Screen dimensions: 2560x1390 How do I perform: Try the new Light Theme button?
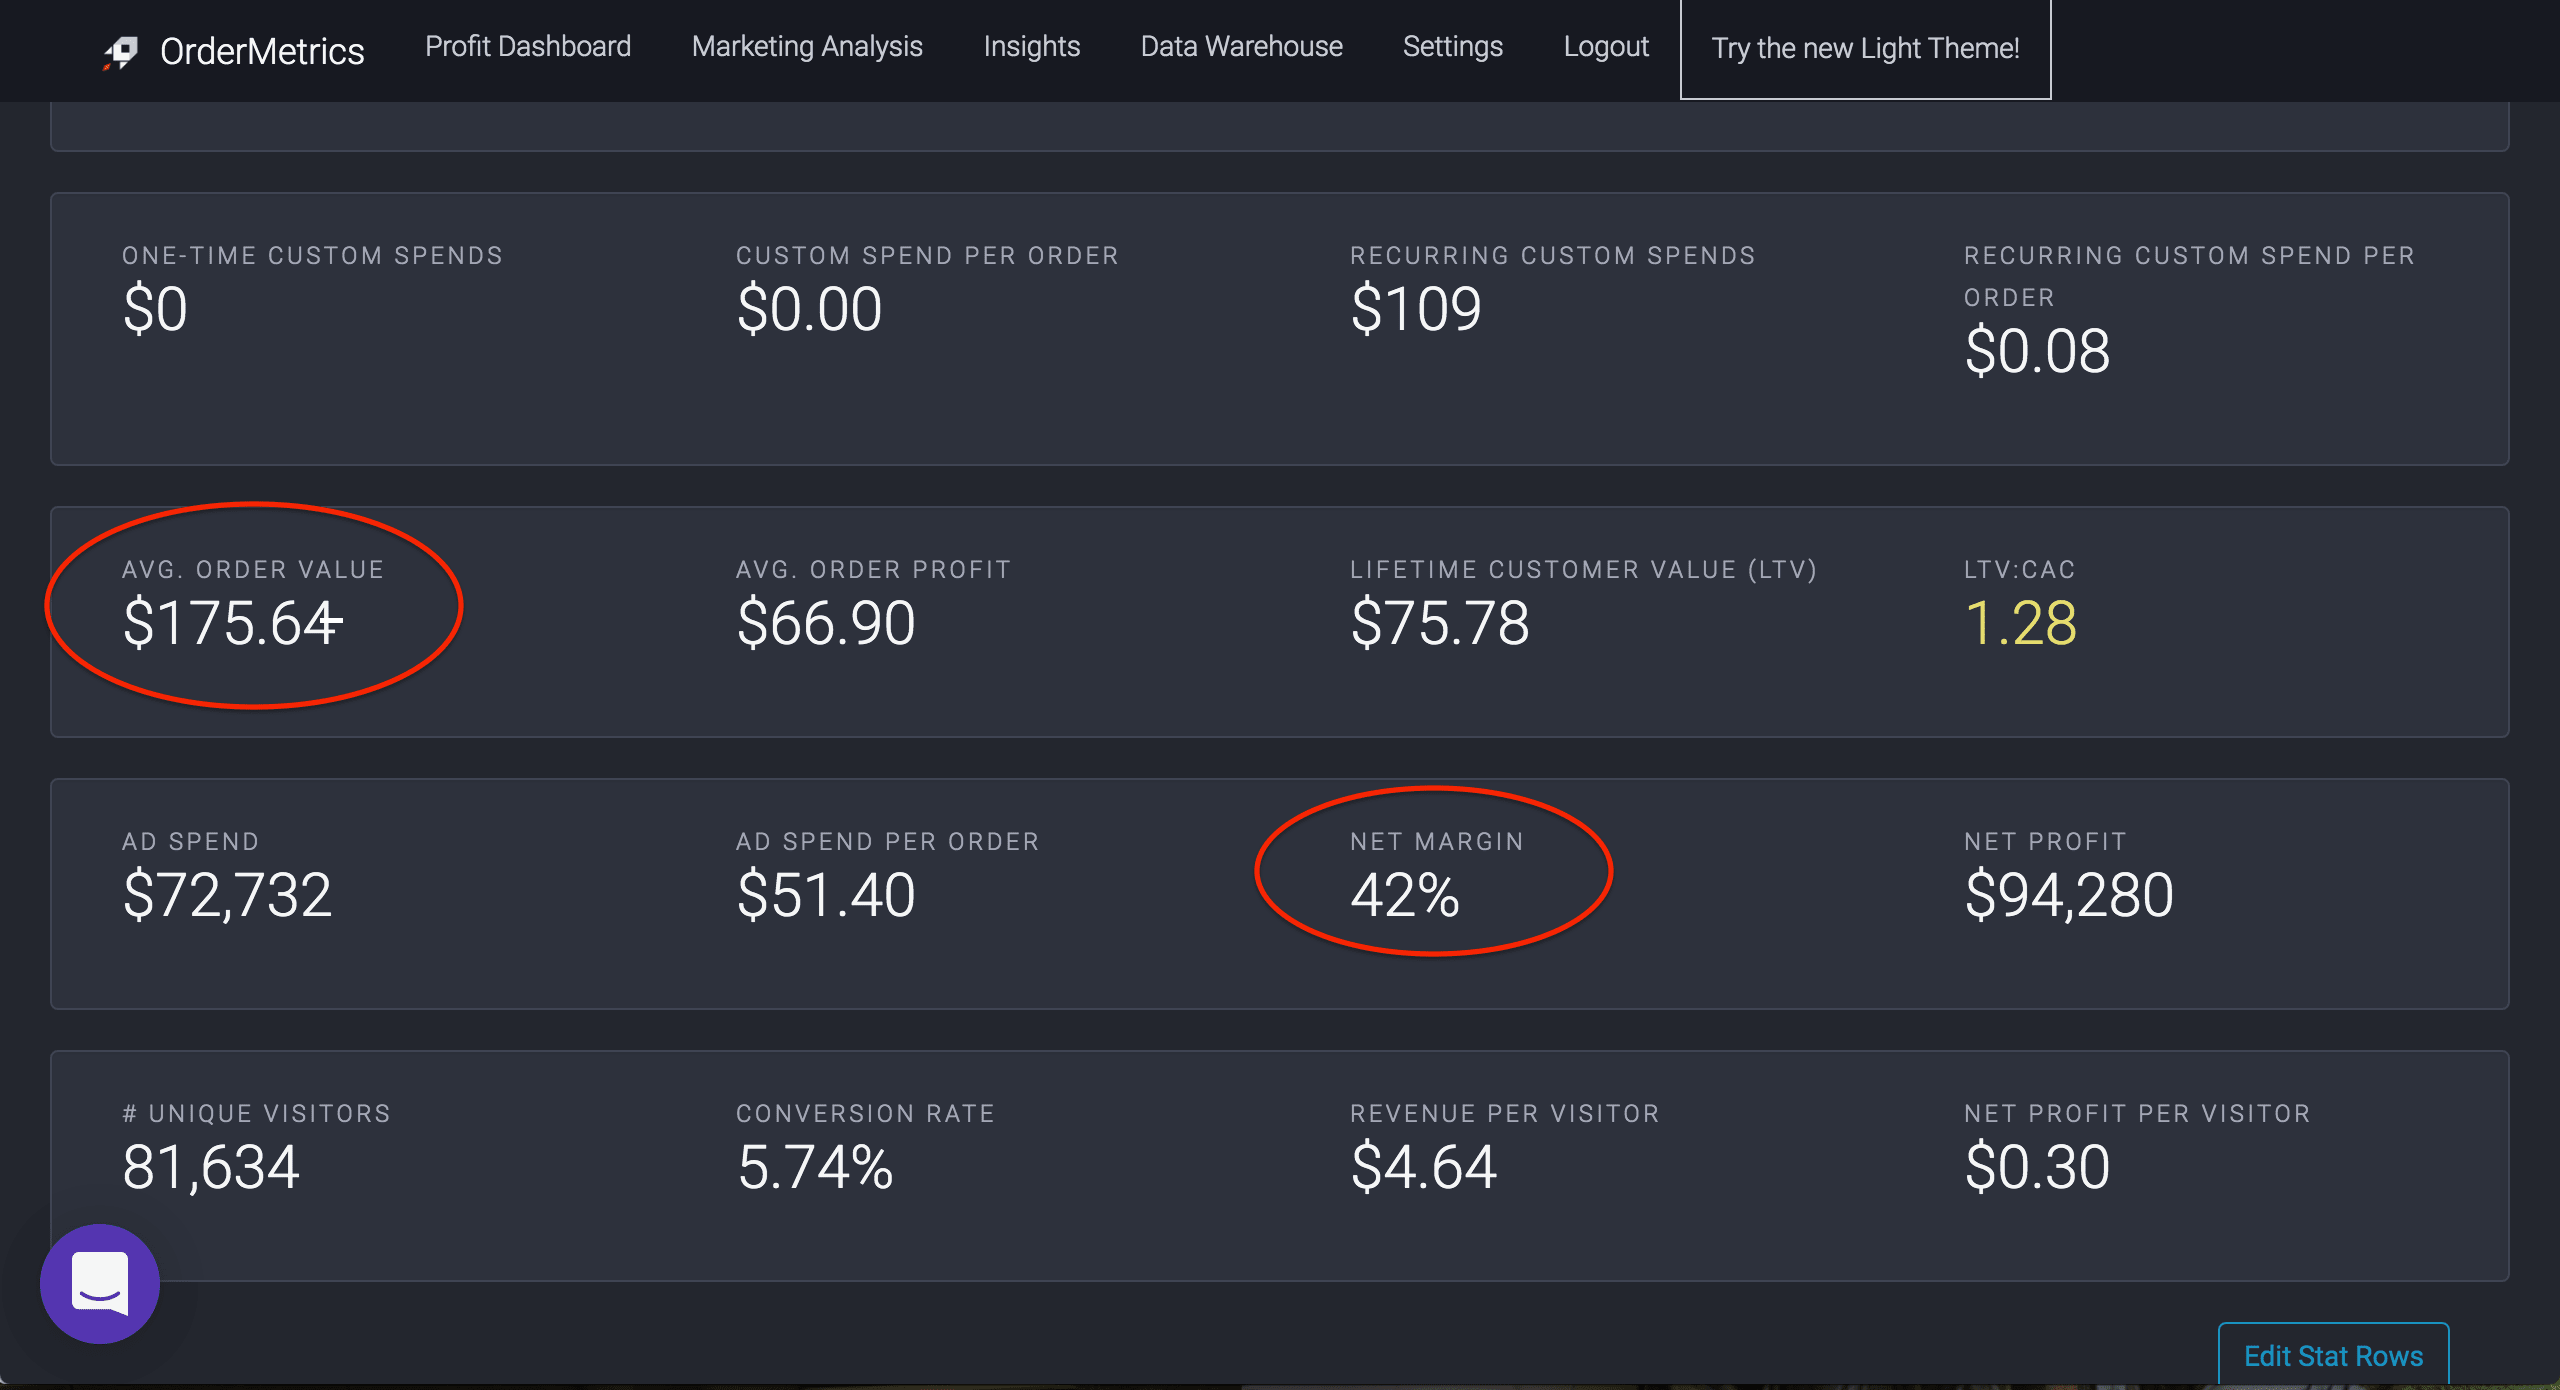pyautogui.click(x=1865, y=49)
